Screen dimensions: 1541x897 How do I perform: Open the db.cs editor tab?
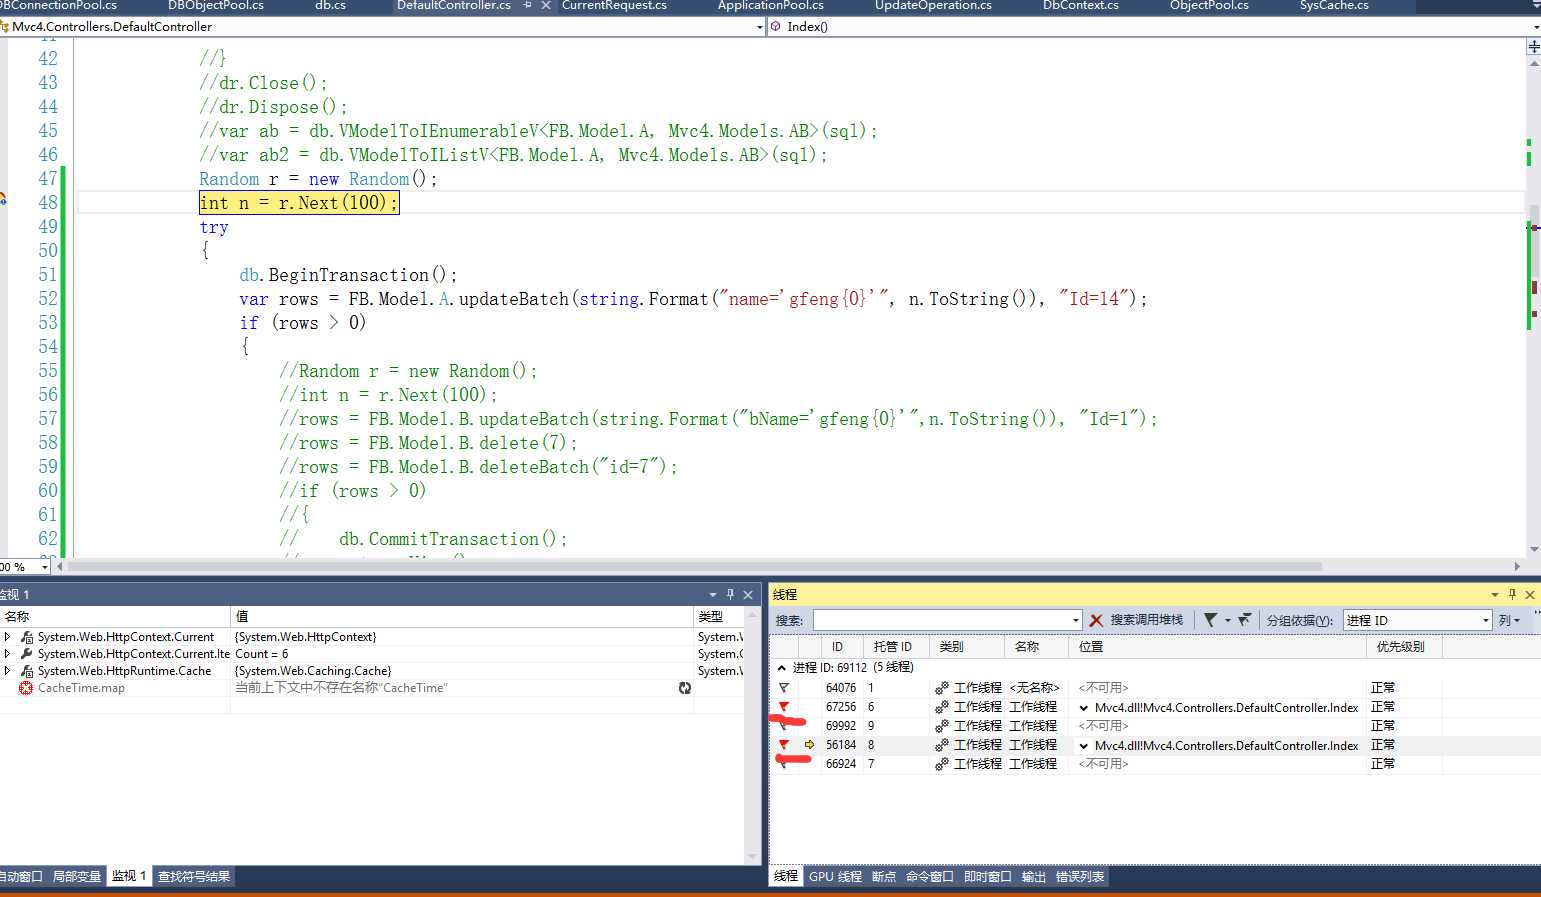(330, 5)
